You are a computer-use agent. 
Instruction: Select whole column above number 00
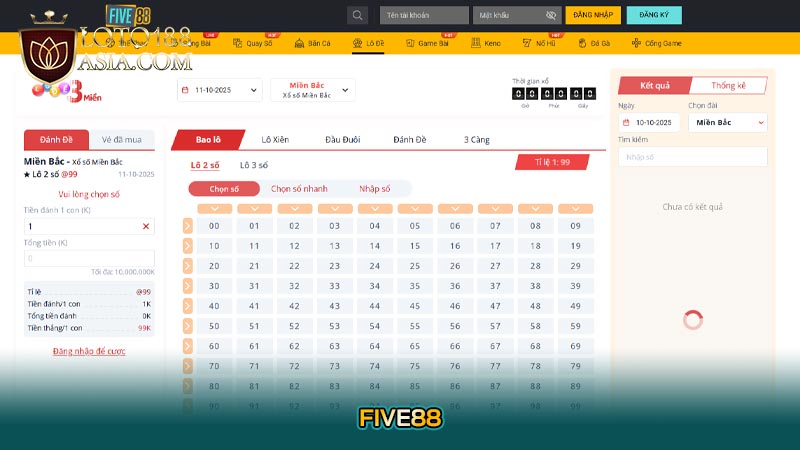tap(214, 209)
